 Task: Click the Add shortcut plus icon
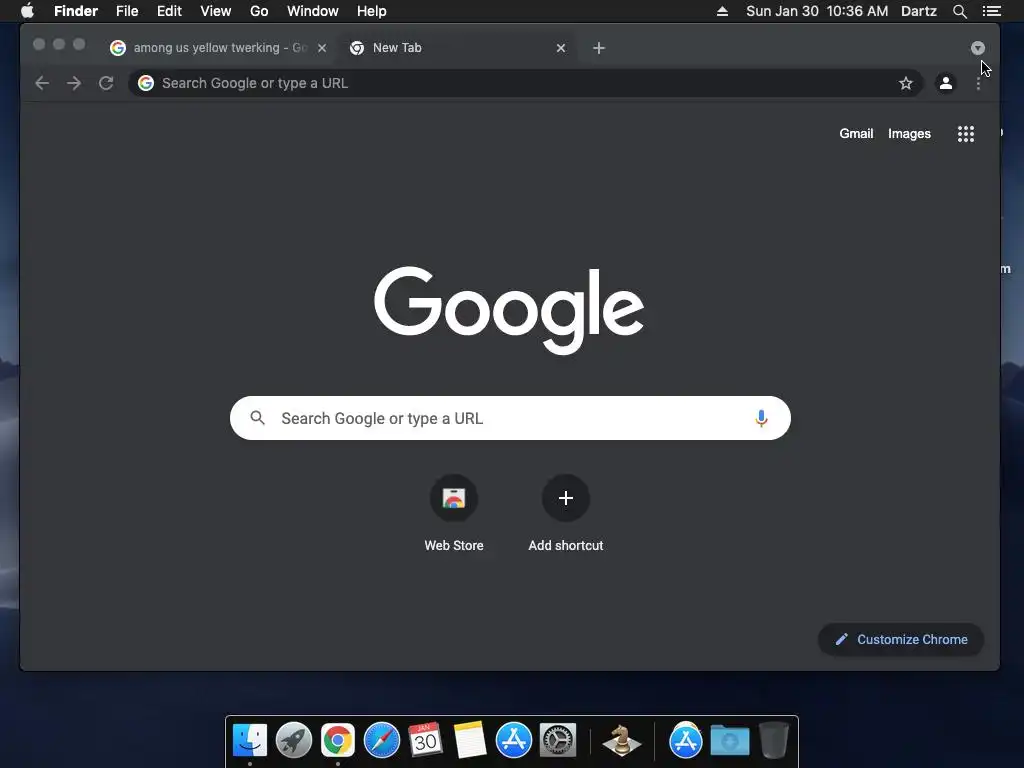click(x=566, y=498)
